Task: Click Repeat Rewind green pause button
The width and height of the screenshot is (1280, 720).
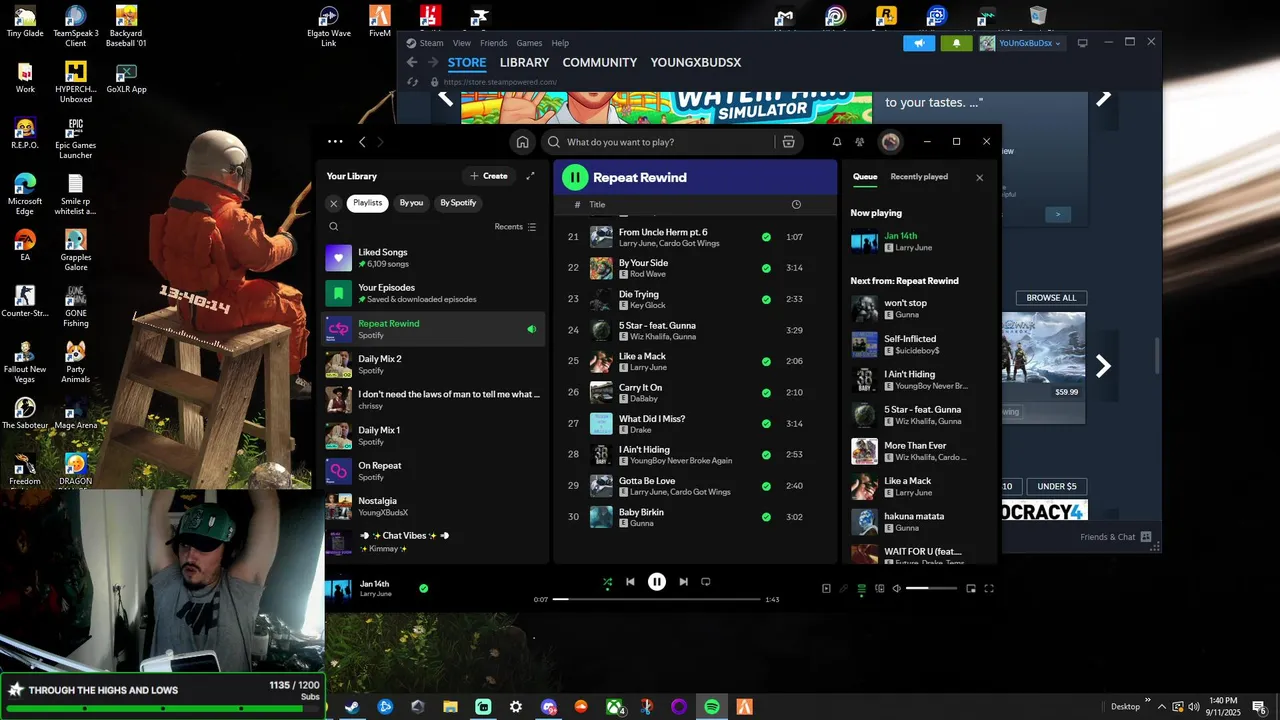Action: (575, 178)
